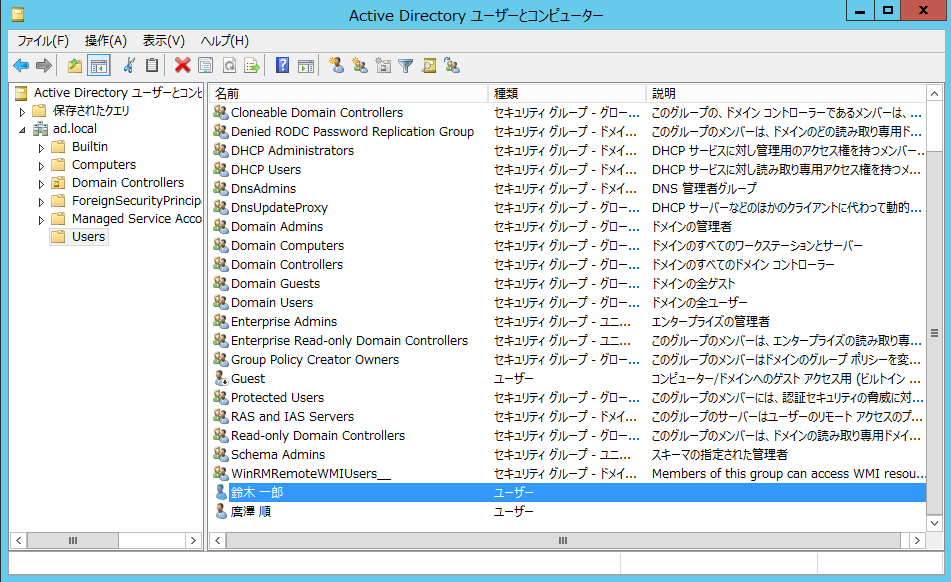This screenshot has width=951, height=582.
Task: Select the RAS and IAS Servers entry
Action: point(292,416)
